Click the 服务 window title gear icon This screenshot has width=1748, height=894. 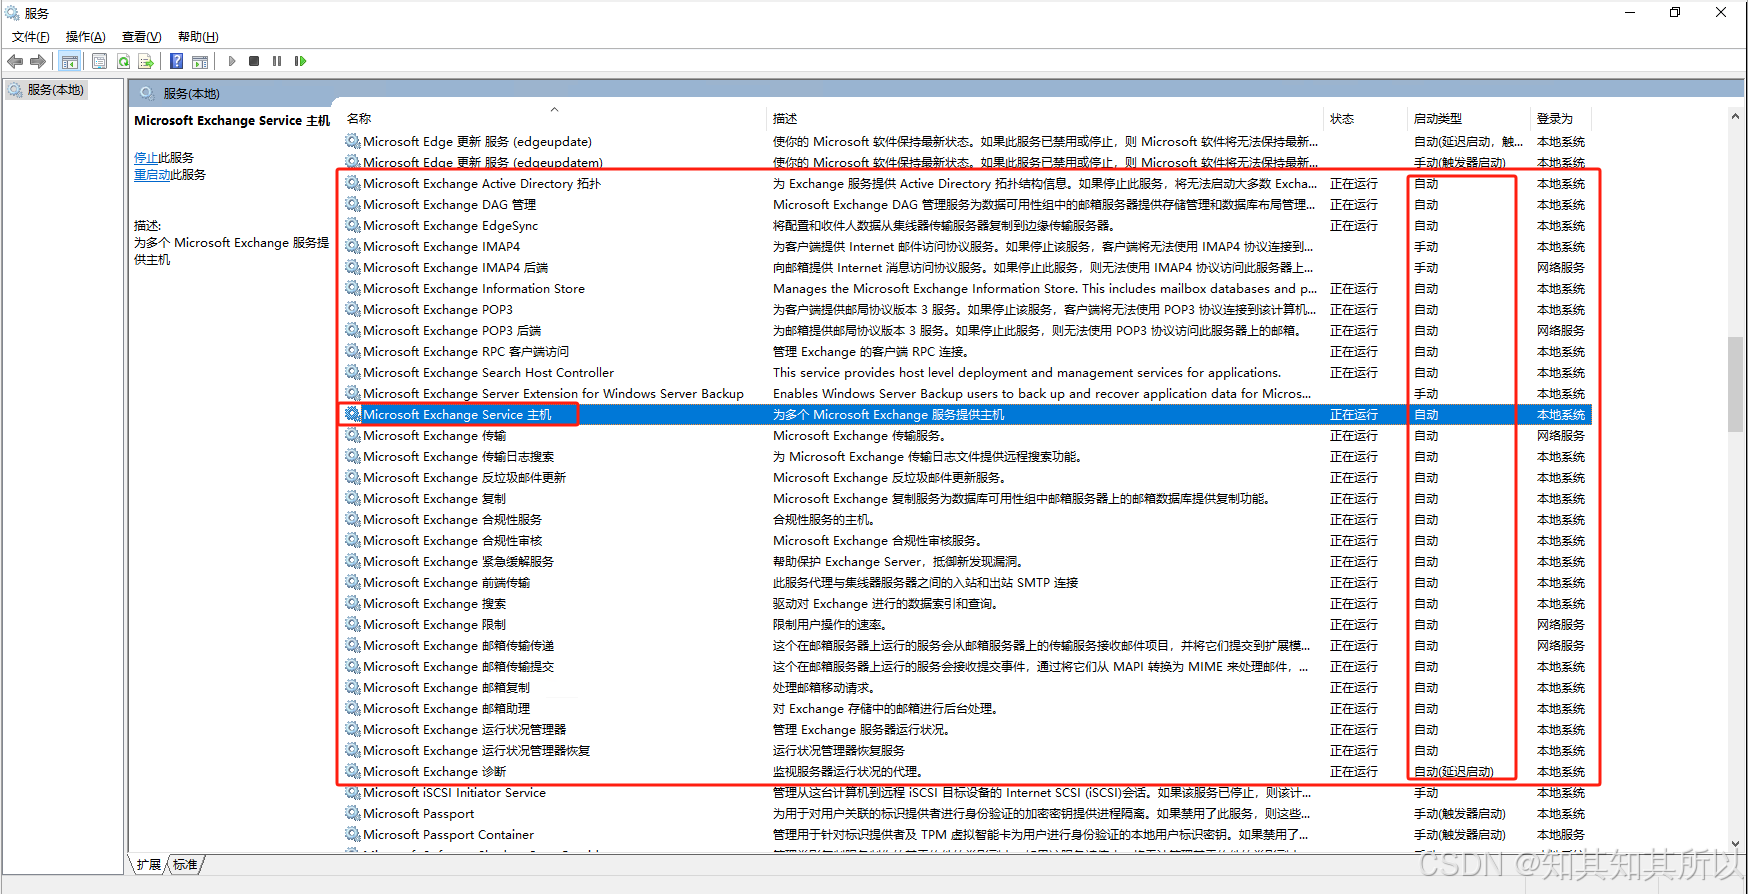[12, 13]
